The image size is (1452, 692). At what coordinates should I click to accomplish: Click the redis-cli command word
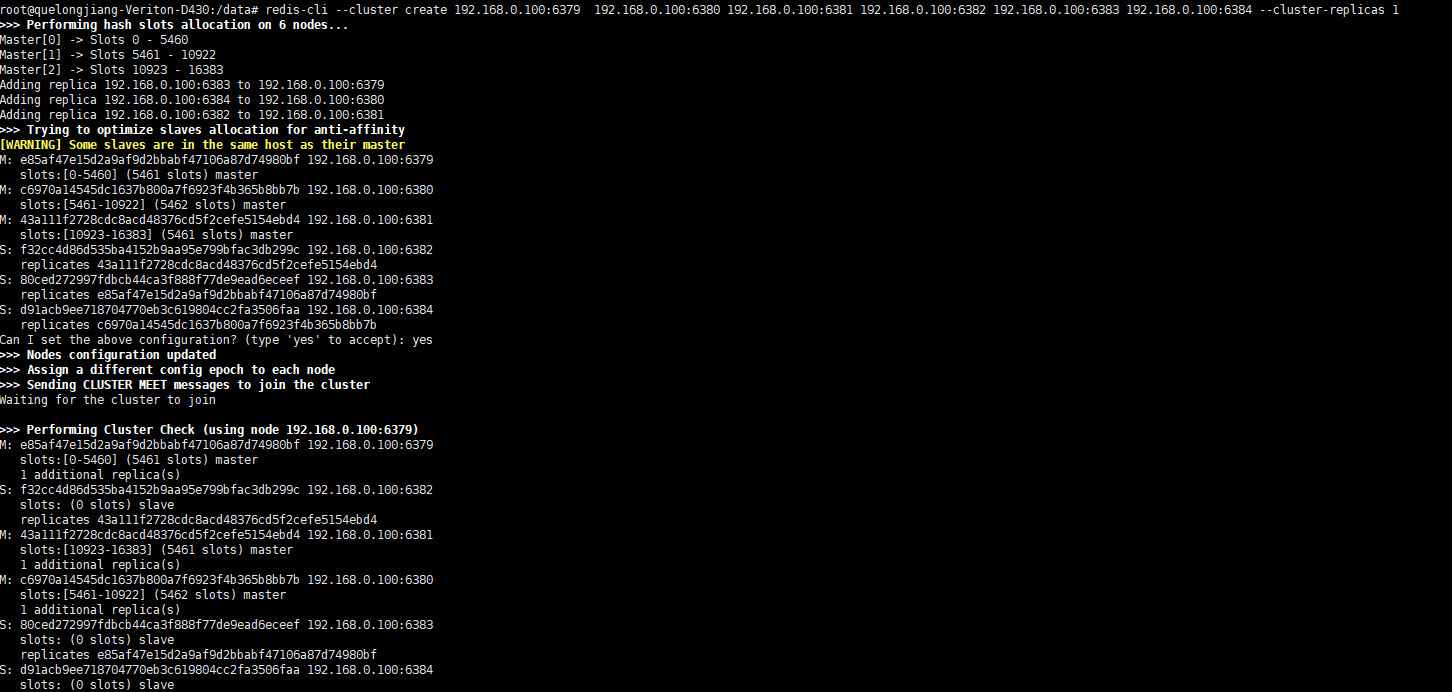click(297, 10)
